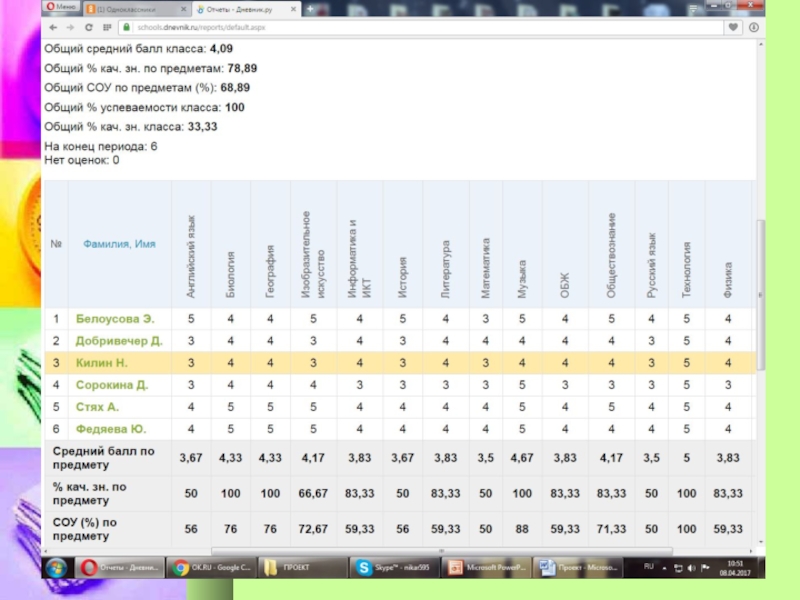Viewport: 800px width, 600px height.
Task: Open student link Добривечер Д.
Action: tap(119, 341)
